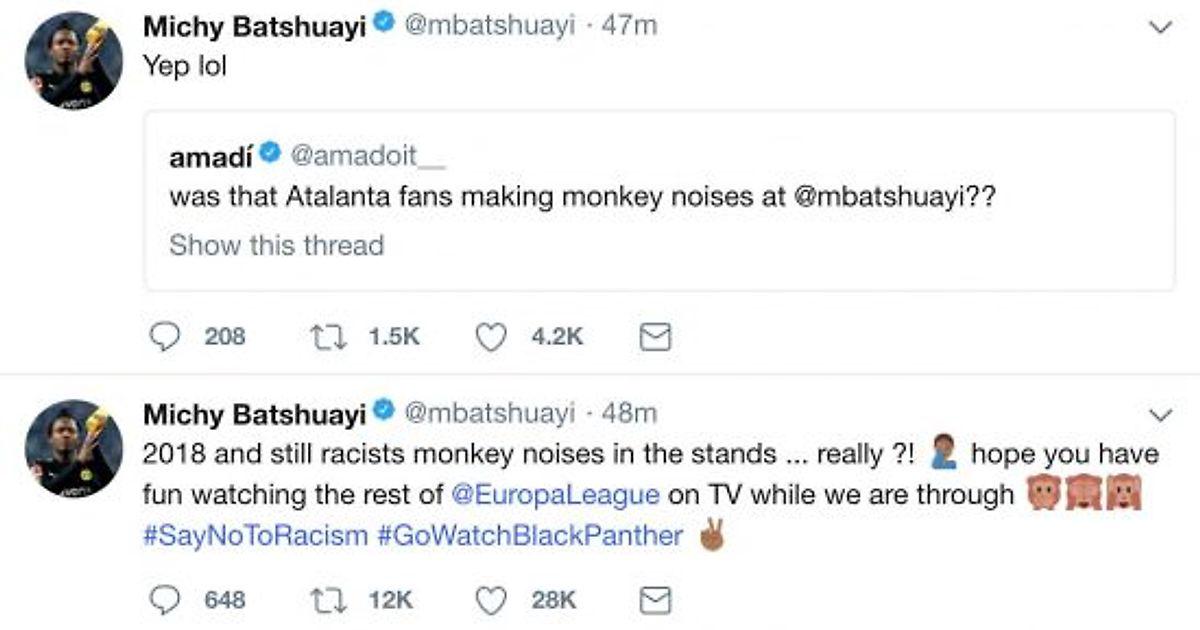The image size is (1200, 630).
Task: Show this thread in quoted tweet
Action: (276, 245)
